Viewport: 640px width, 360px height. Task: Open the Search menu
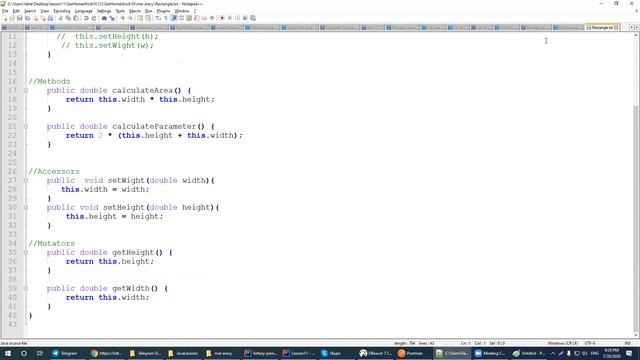point(30,11)
